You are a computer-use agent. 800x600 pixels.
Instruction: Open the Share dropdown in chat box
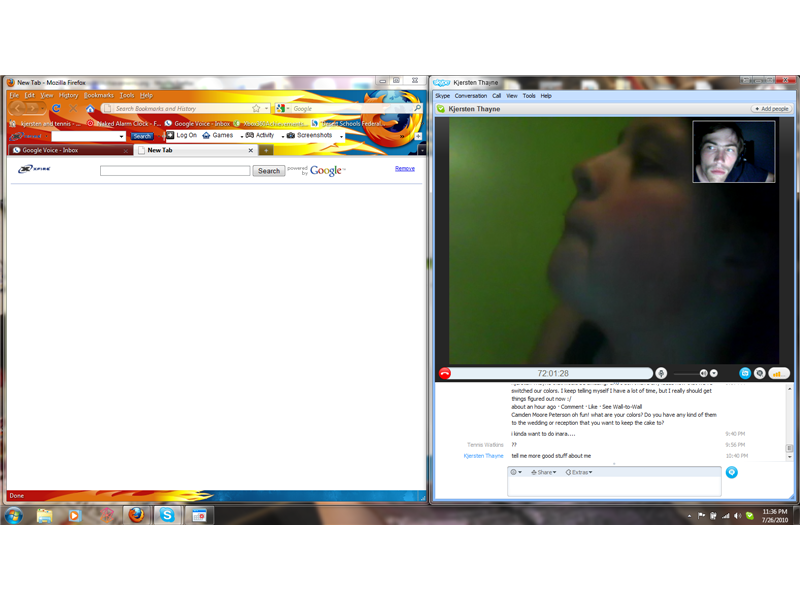pyautogui.click(x=544, y=472)
